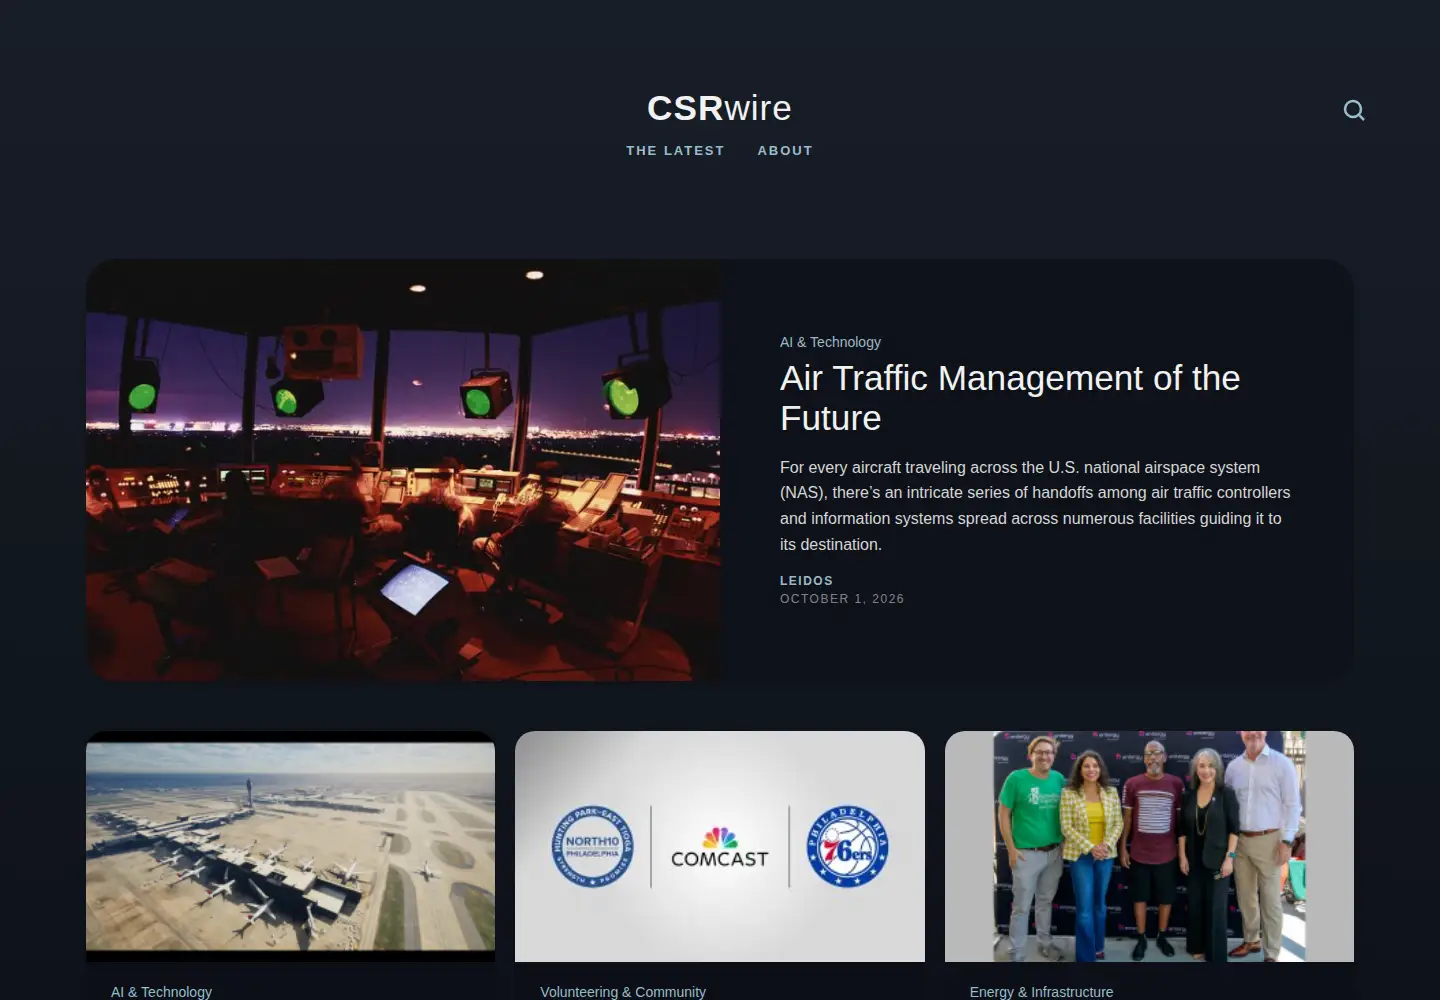Open the group photo card of five people
The height and width of the screenshot is (1000, 1440).
pyautogui.click(x=1149, y=847)
